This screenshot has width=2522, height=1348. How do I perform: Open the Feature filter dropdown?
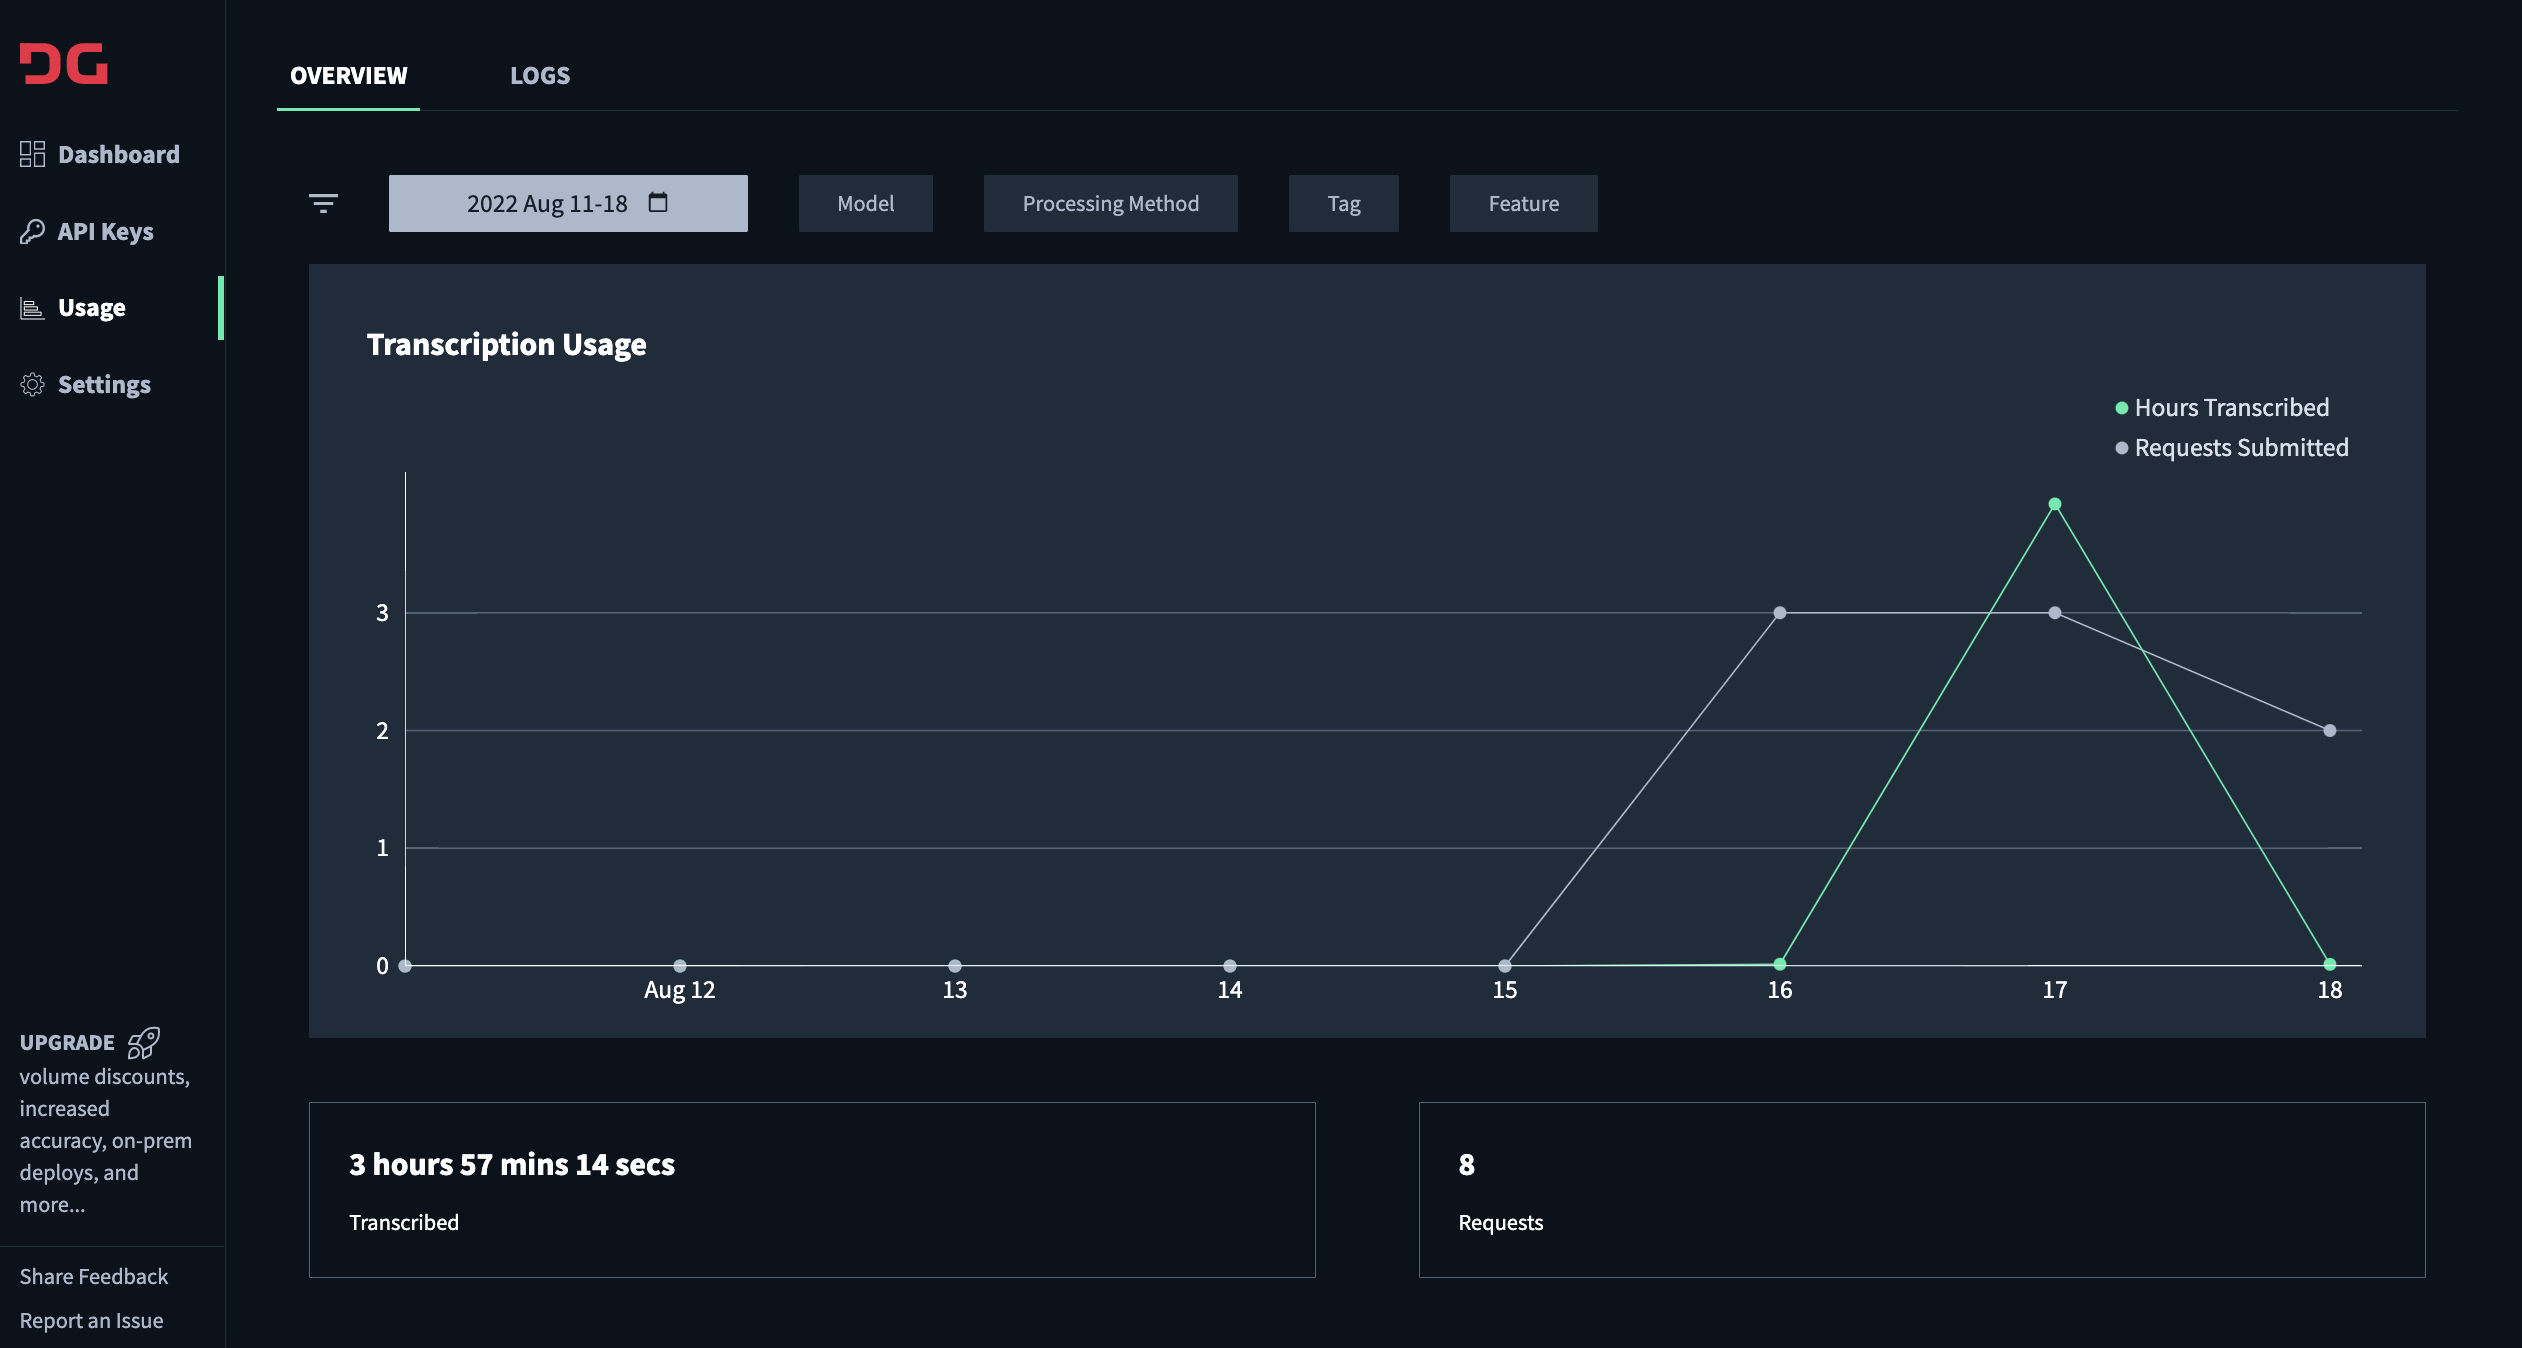point(1523,203)
